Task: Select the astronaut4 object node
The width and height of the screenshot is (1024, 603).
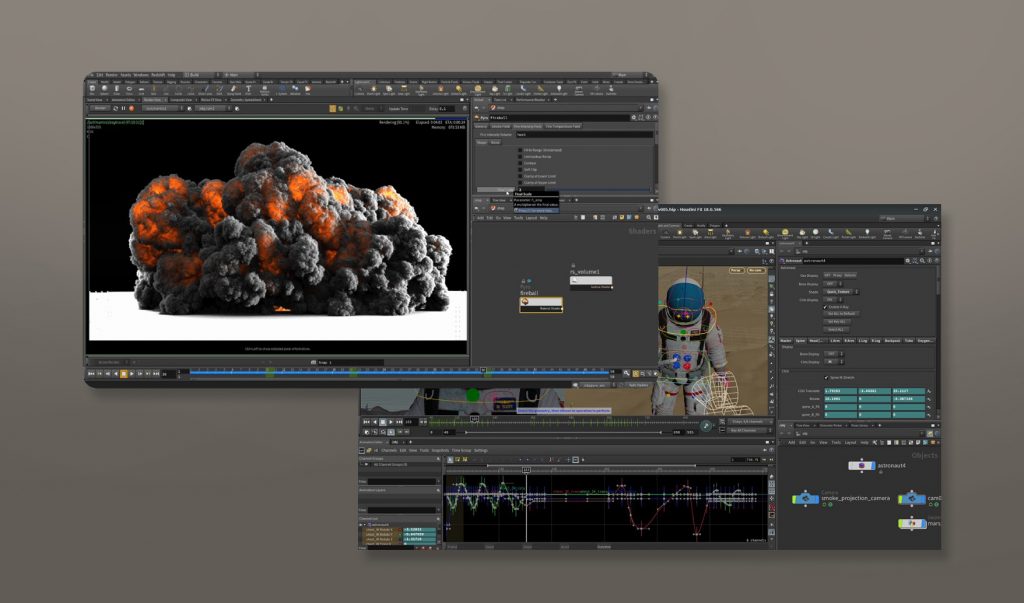Action: point(861,466)
